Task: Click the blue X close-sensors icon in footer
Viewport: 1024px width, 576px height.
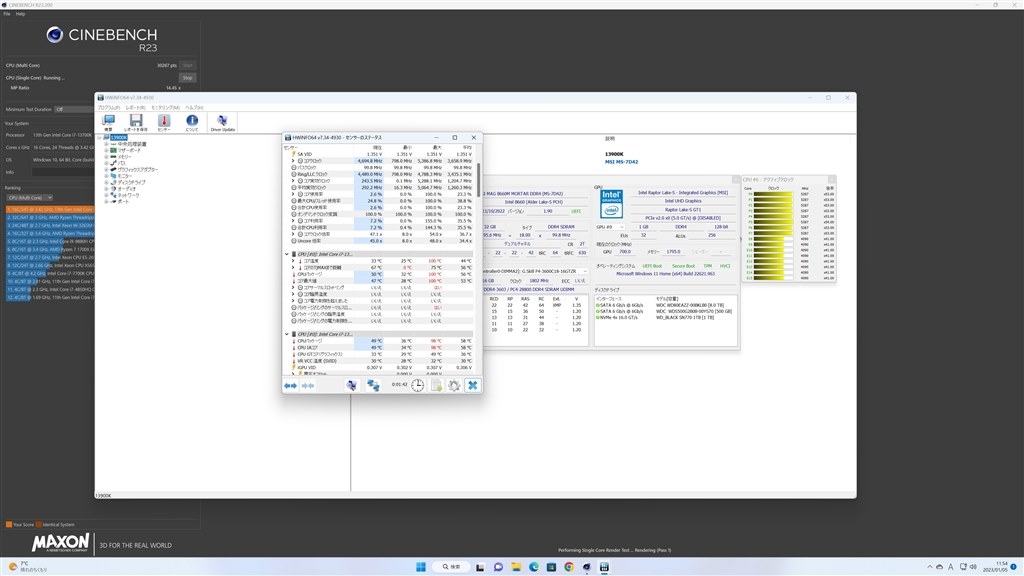Action: (473, 385)
